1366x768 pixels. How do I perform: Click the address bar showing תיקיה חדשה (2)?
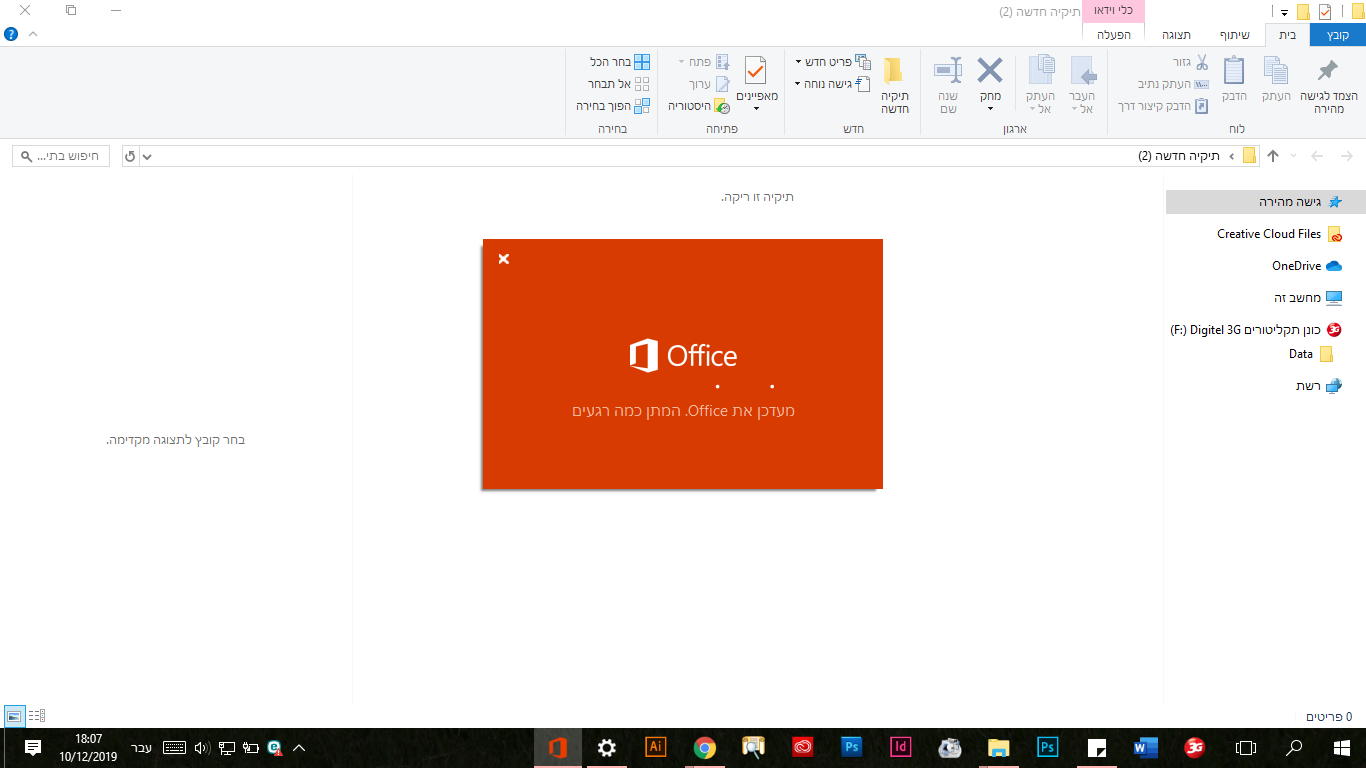click(699, 156)
